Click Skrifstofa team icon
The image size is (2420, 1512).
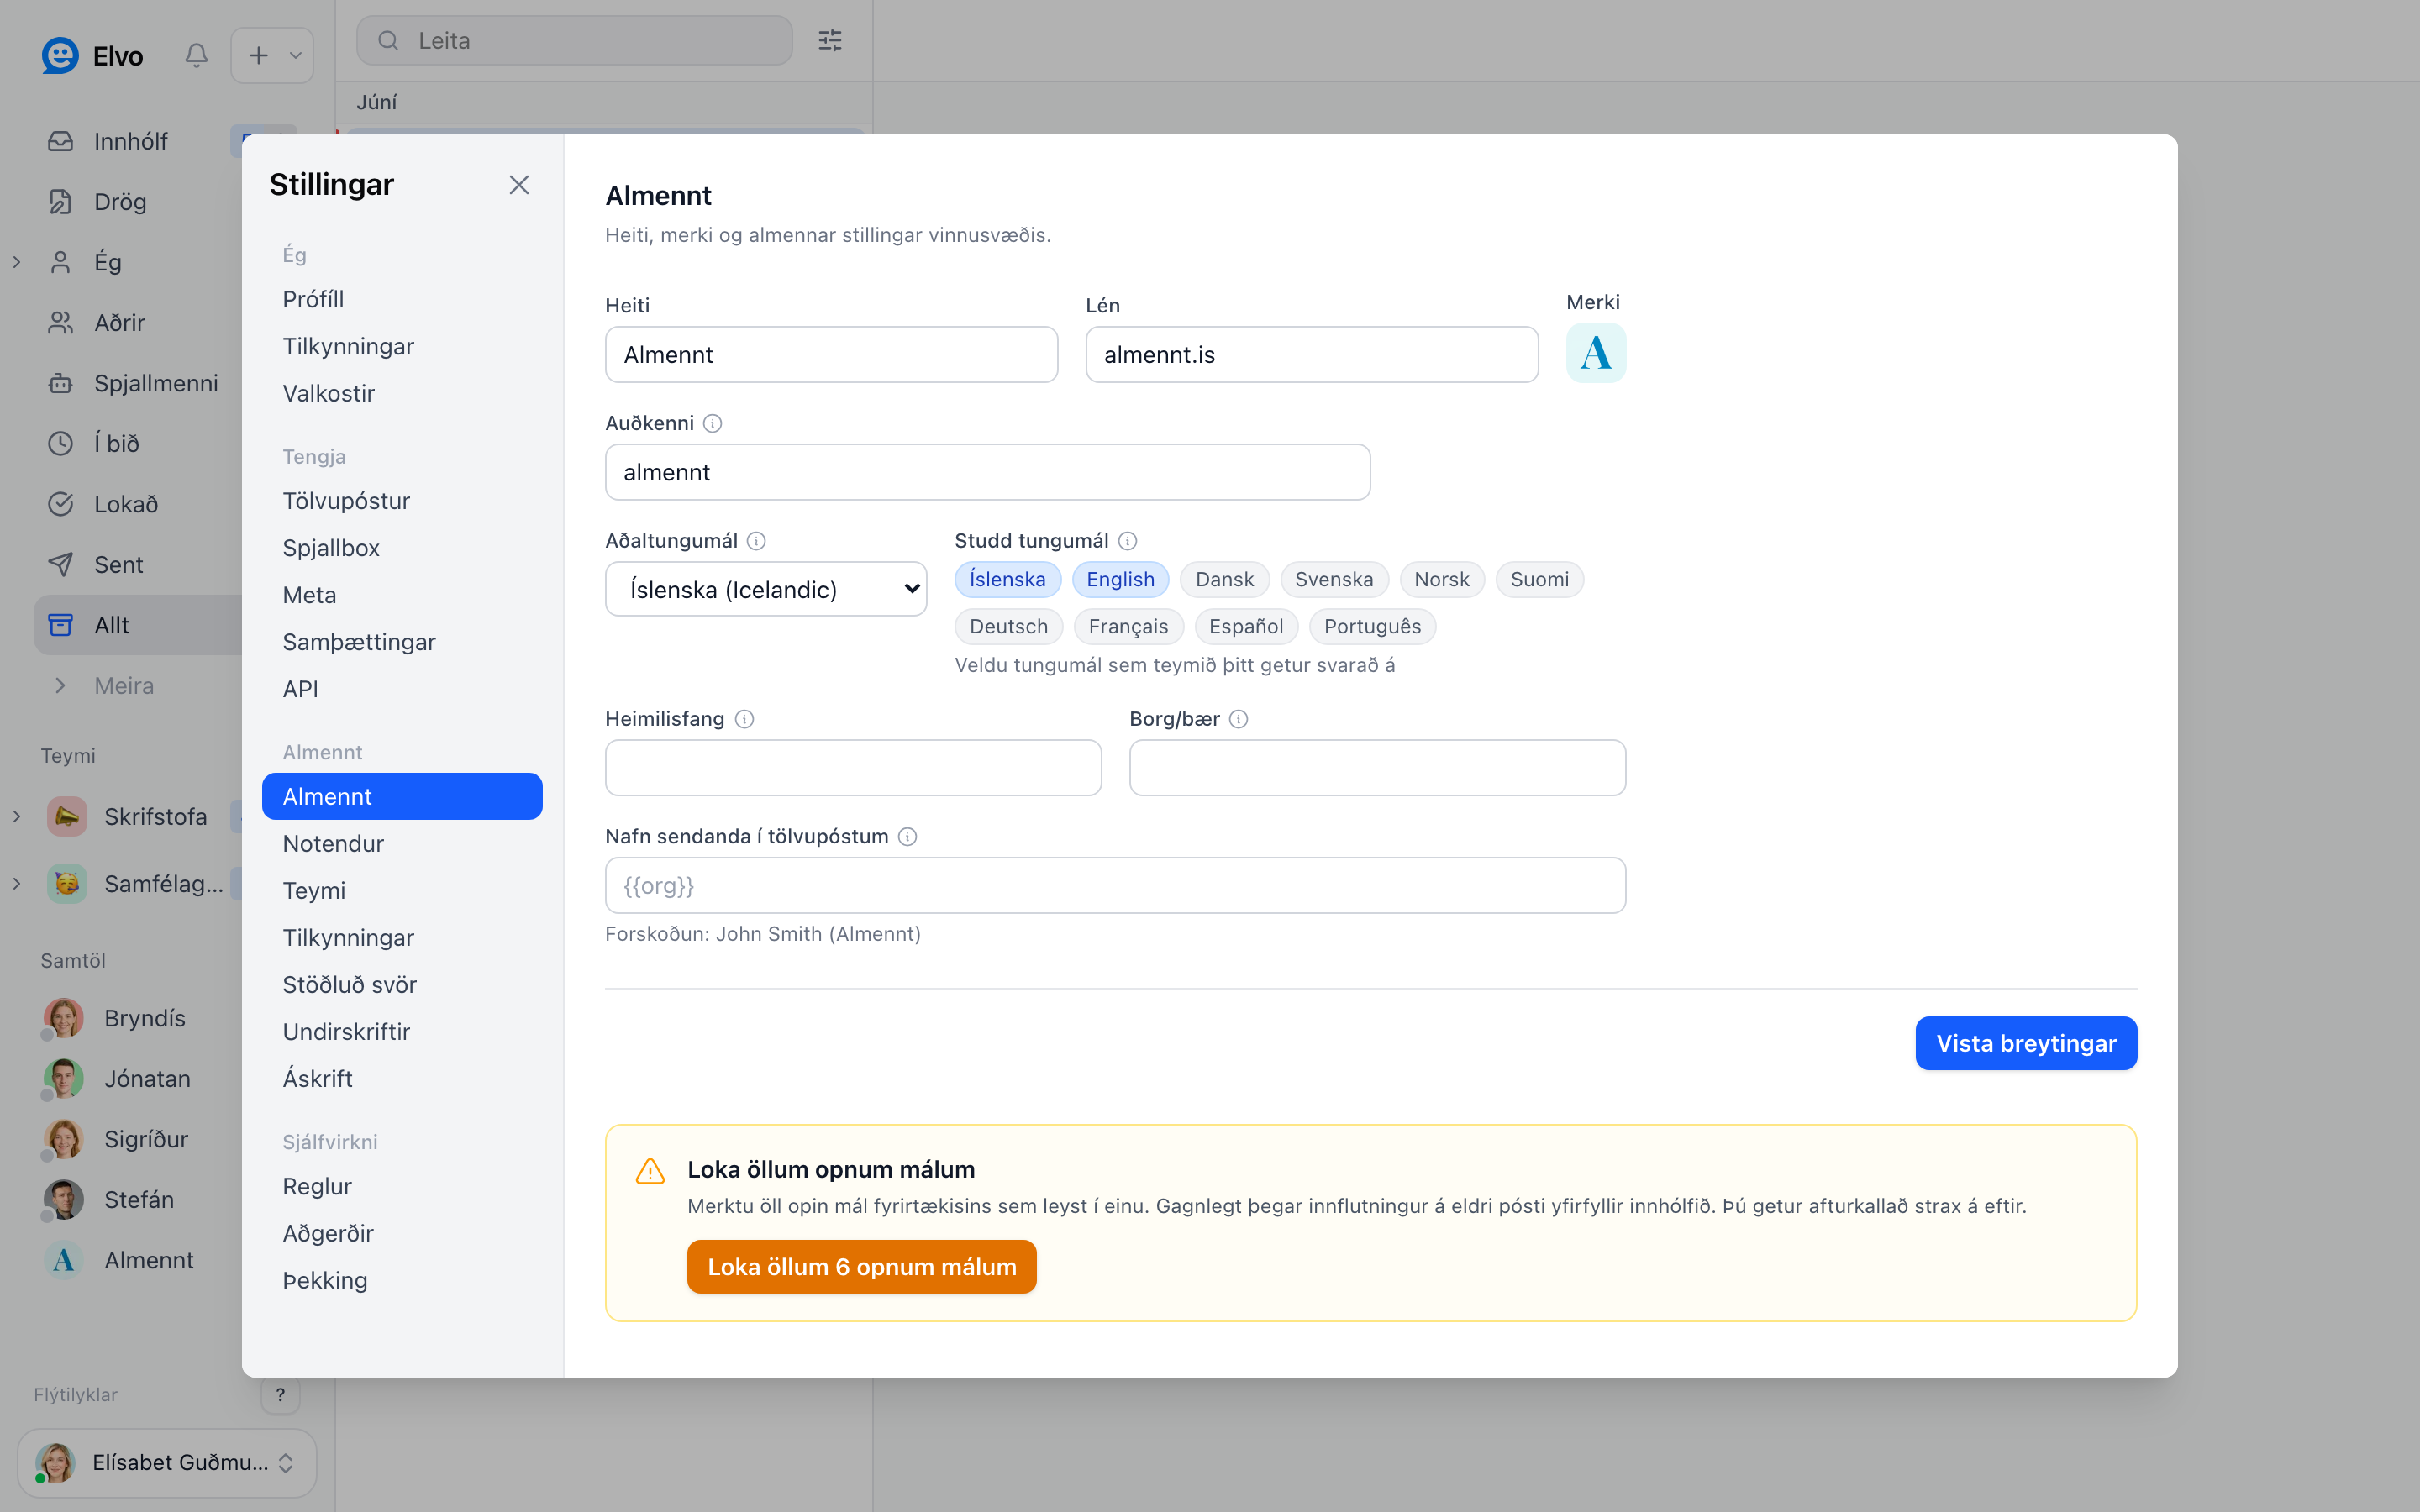67,816
